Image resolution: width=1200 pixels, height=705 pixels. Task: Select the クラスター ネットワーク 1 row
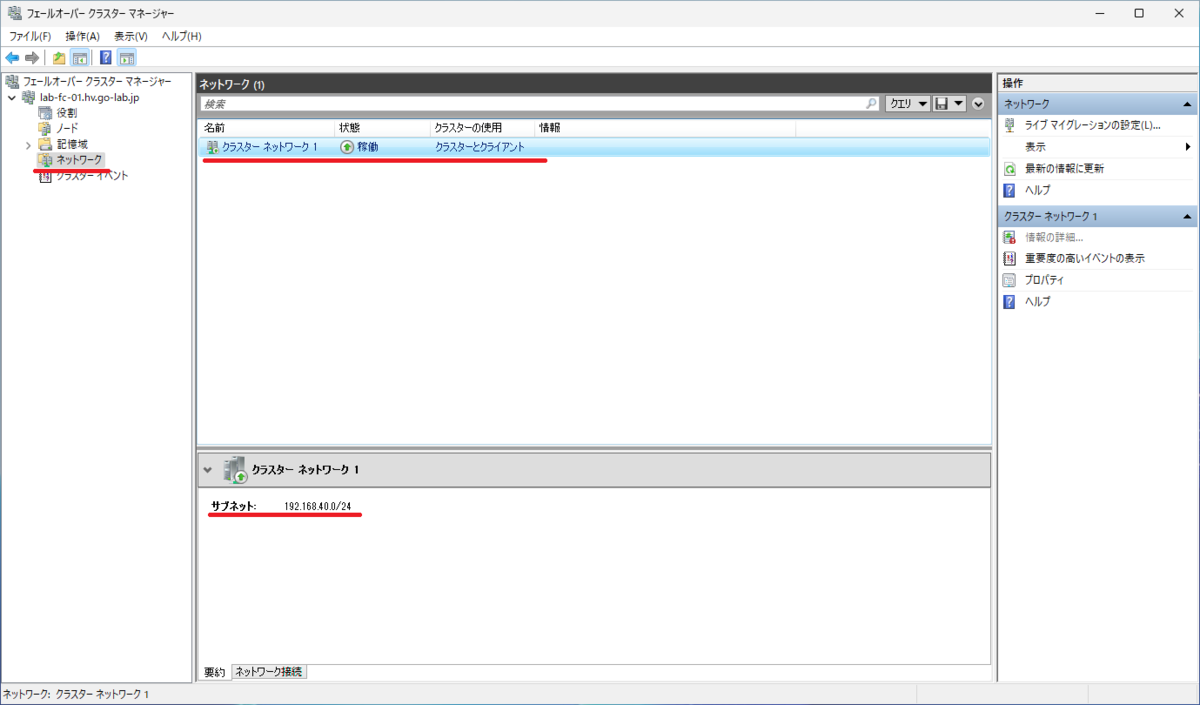(594, 147)
